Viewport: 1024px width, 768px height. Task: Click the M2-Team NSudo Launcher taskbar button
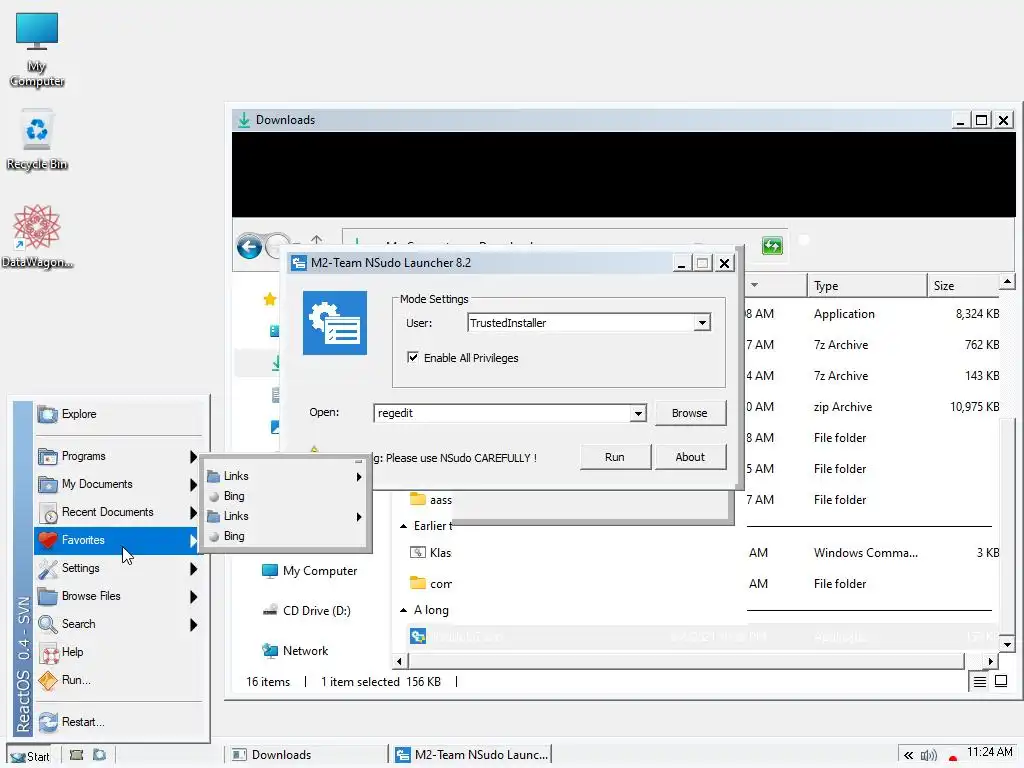pos(473,755)
